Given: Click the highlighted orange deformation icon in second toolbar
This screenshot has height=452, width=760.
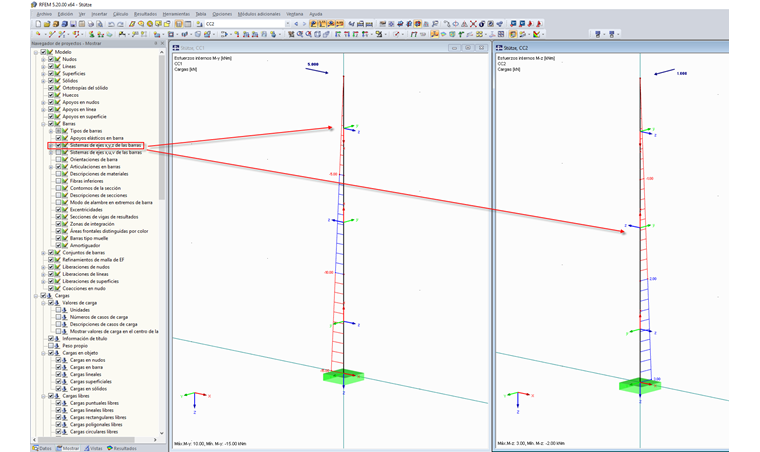Looking at the screenshot, I should click(434, 34).
